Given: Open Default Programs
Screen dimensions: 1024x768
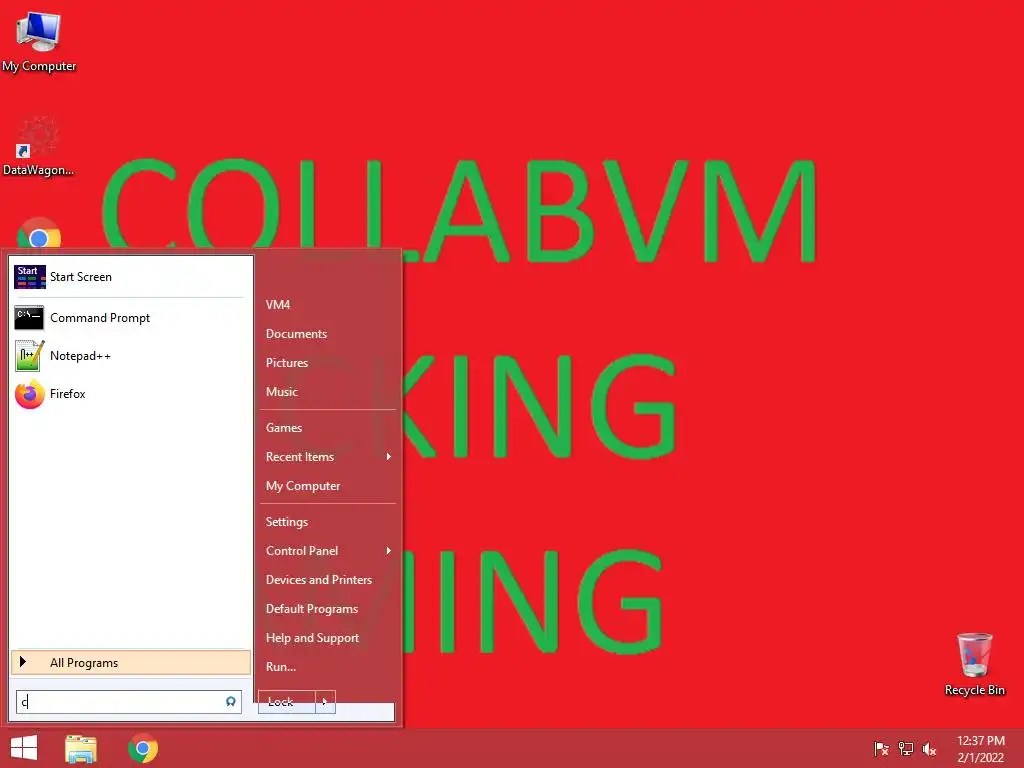Looking at the screenshot, I should coord(312,609).
